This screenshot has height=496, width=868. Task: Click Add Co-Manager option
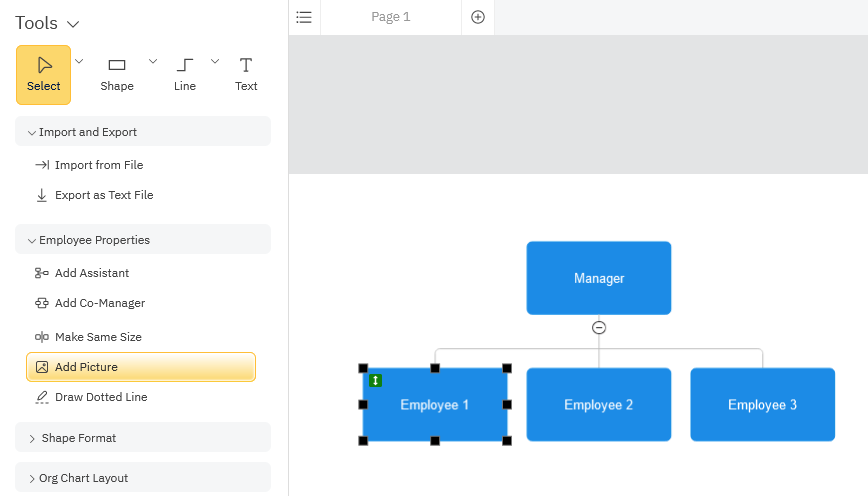tap(99, 303)
